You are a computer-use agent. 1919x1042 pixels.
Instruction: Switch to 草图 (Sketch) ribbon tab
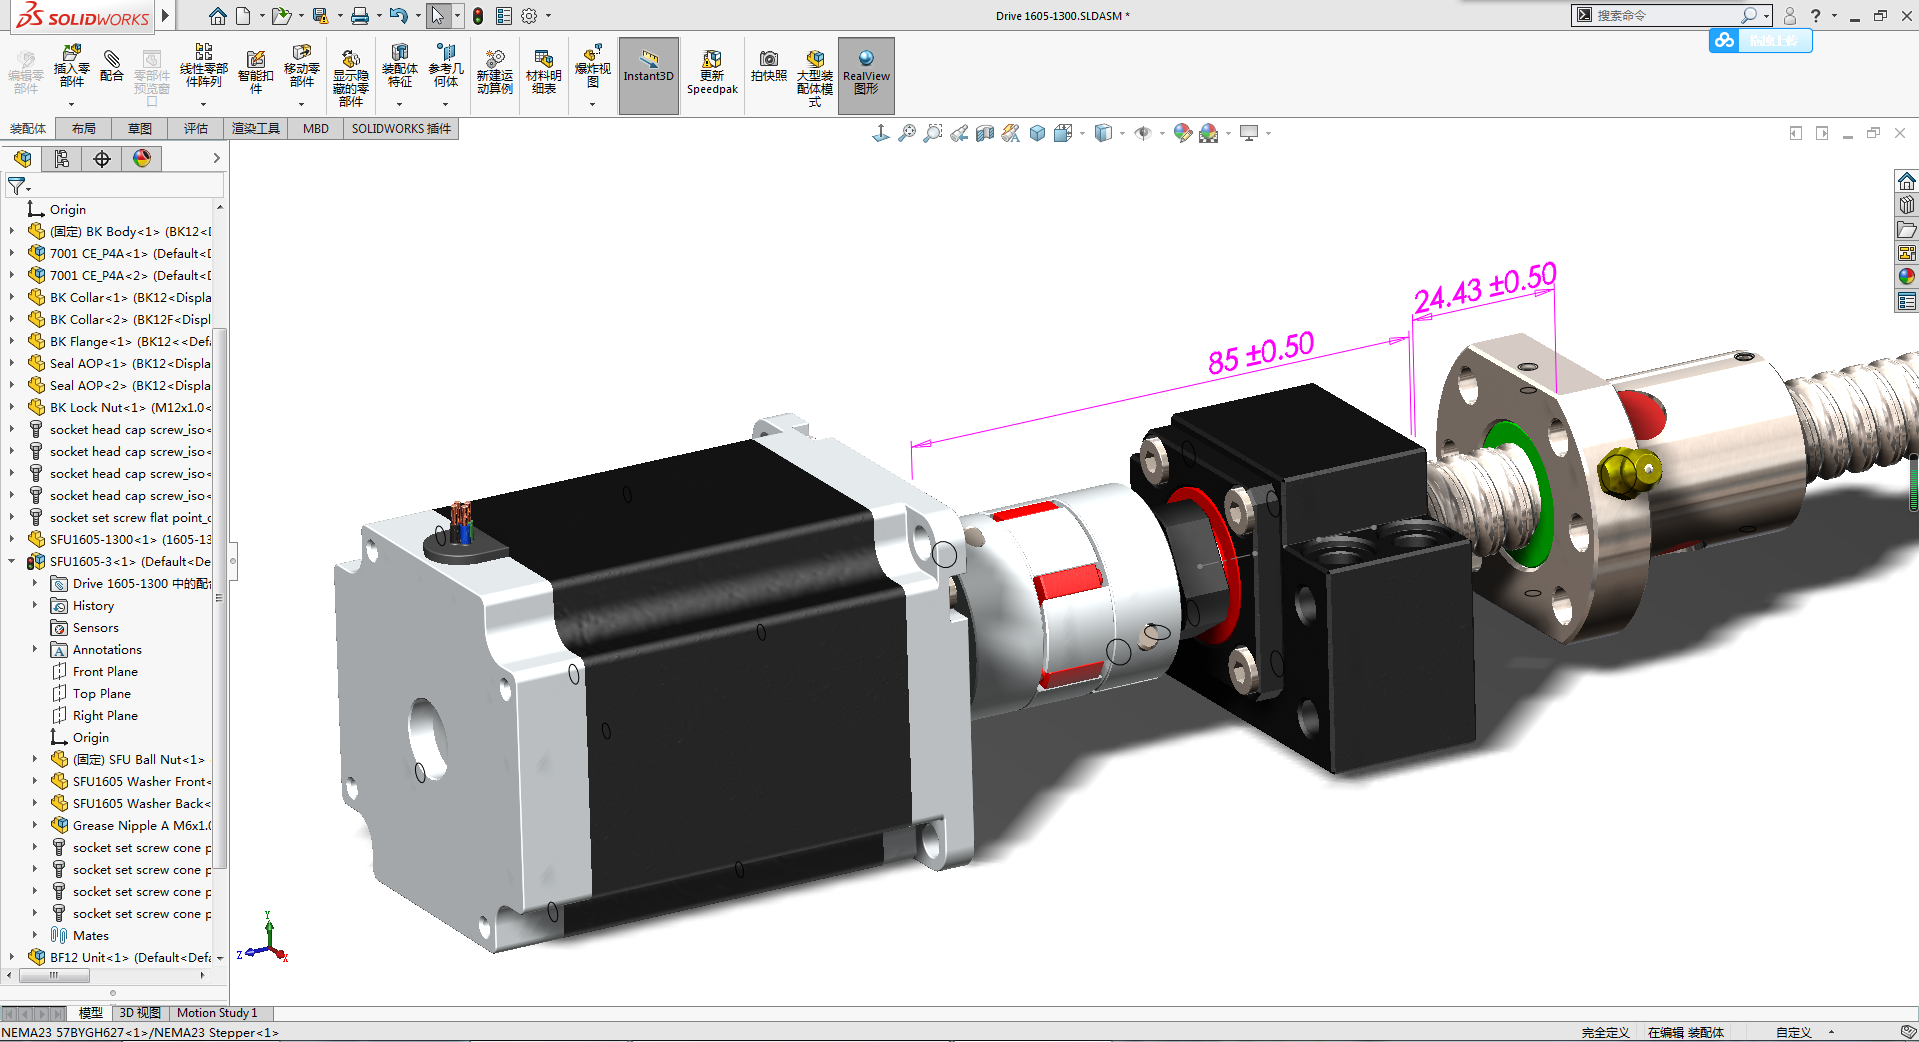pyautogui.click(x=140, y=129)
